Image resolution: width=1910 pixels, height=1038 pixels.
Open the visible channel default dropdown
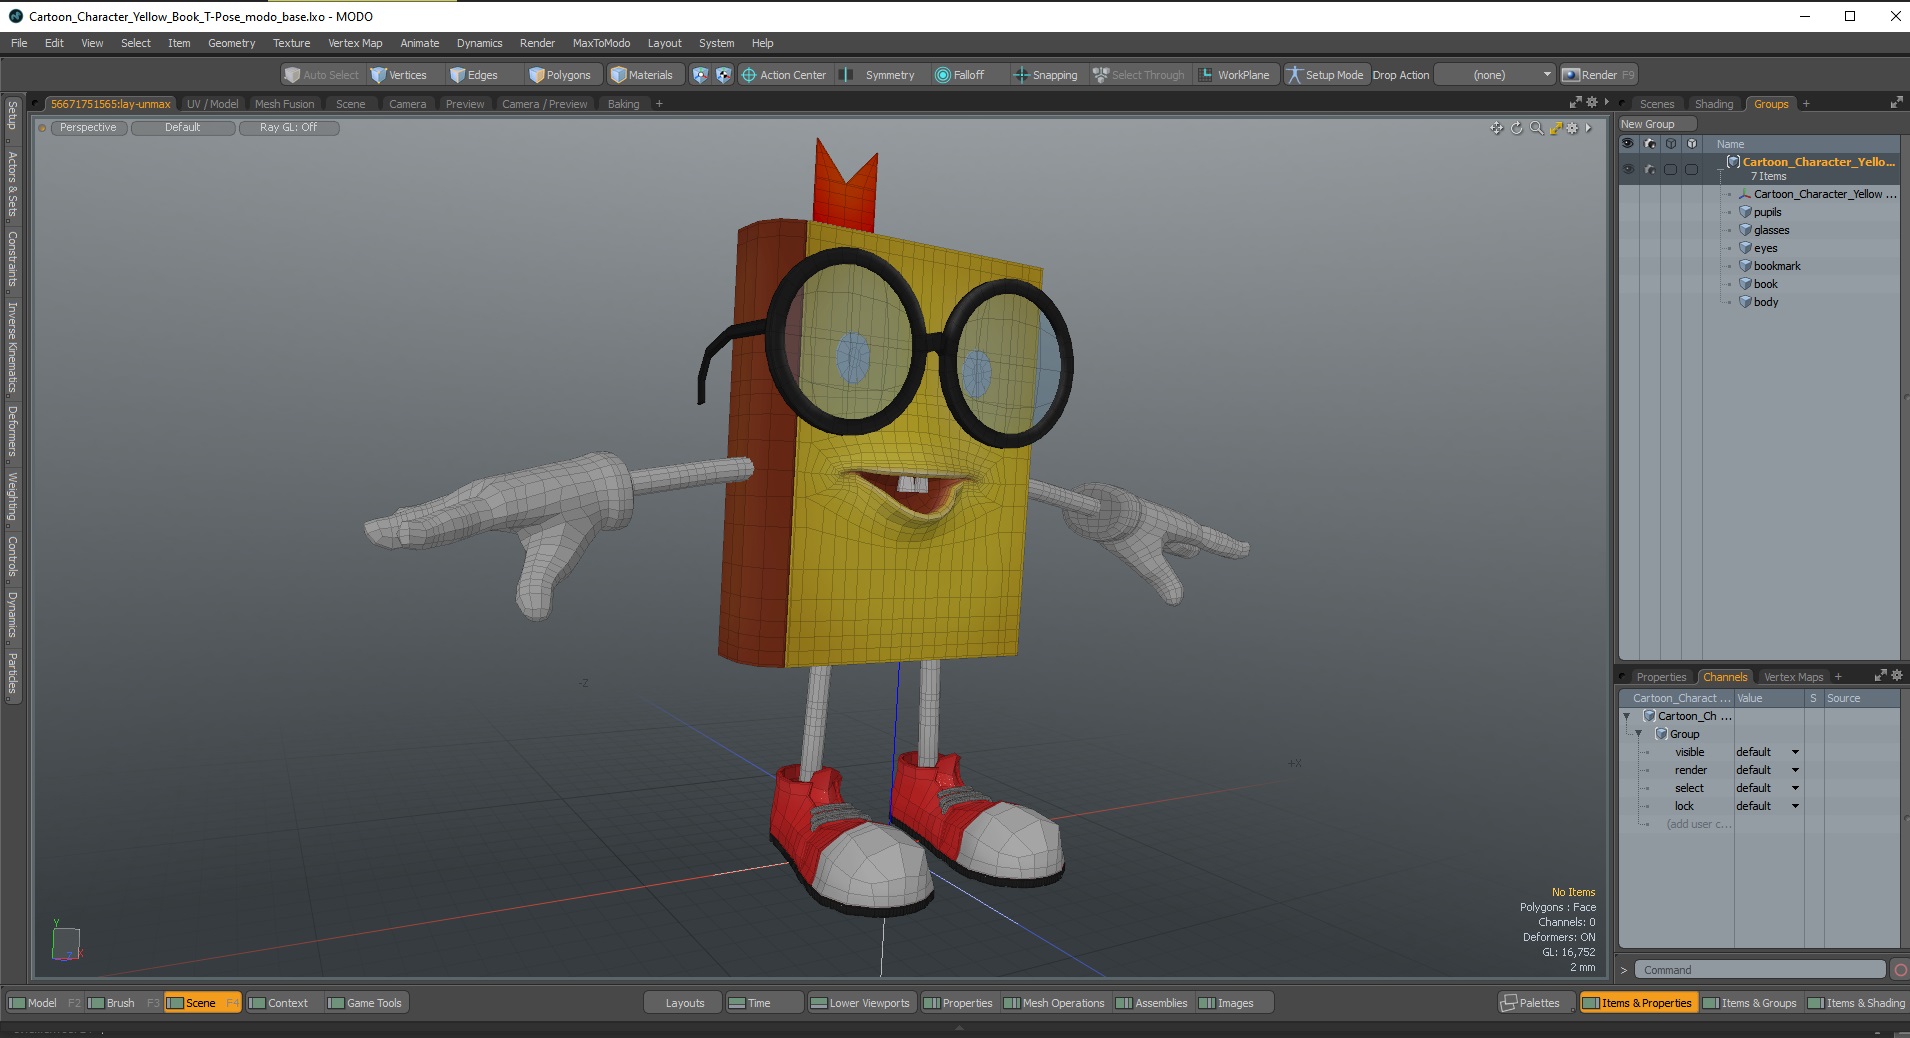[x=1768, y=752]
